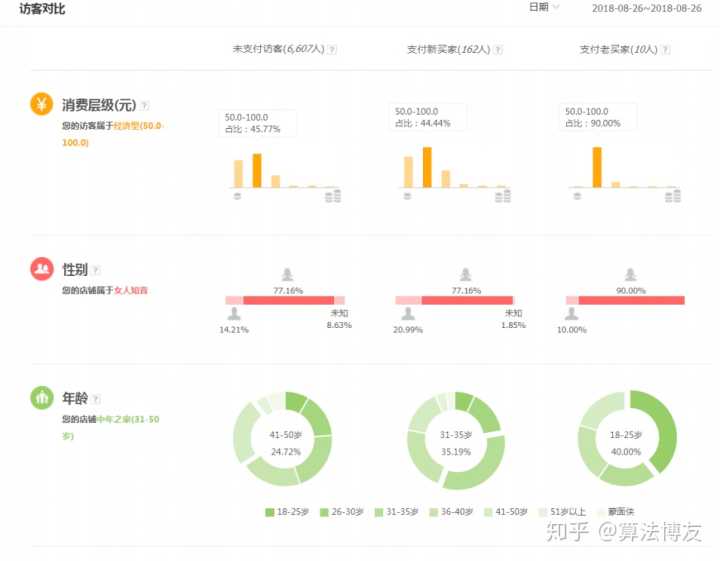Click the yen icon beside 消费层级
Image resolution: width=720 pixels, height=561 pixels.
[41, 104]
